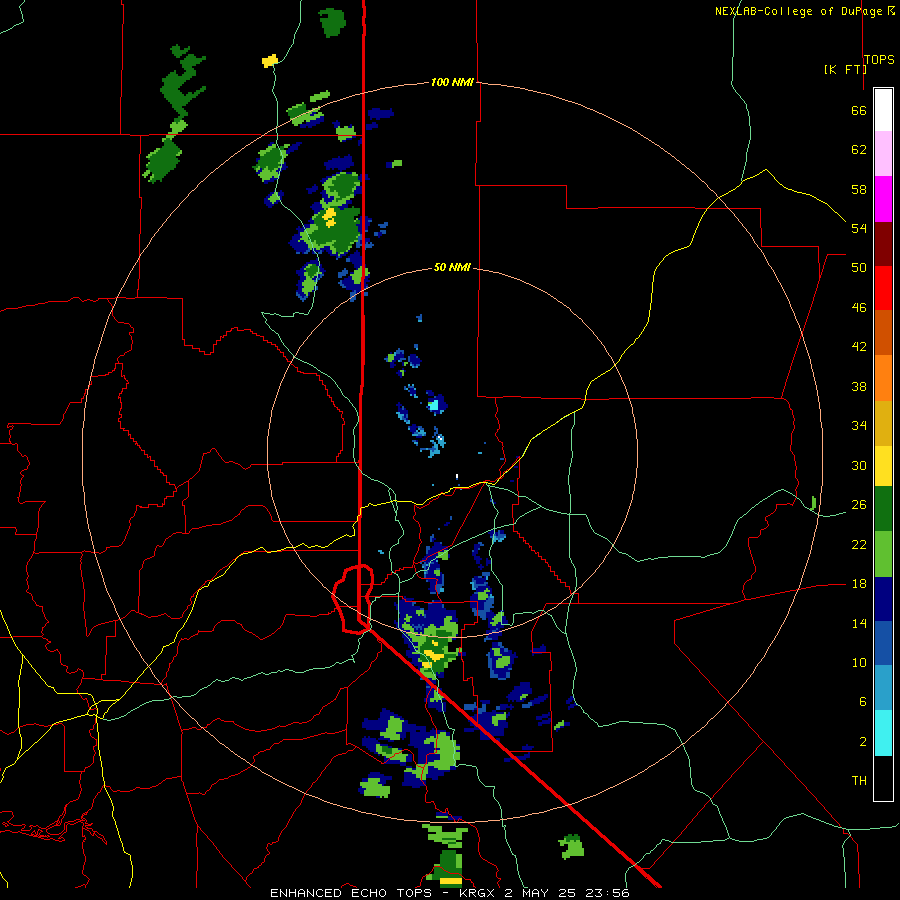Click the bright red legend swatch
The image size is (900, 900).
[x=883, y=288]
